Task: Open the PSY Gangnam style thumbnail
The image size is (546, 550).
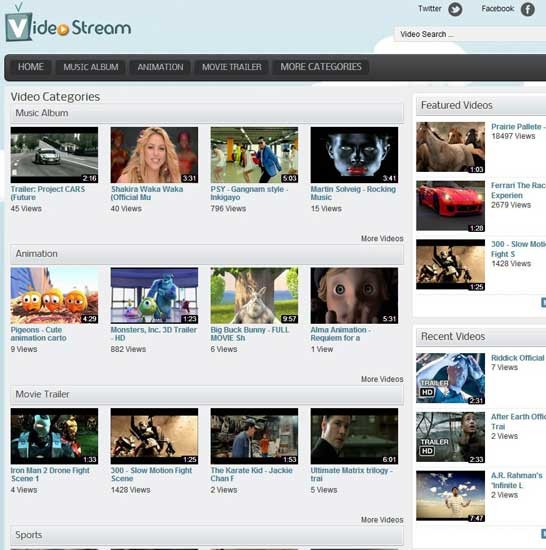Action: (254, 155)
